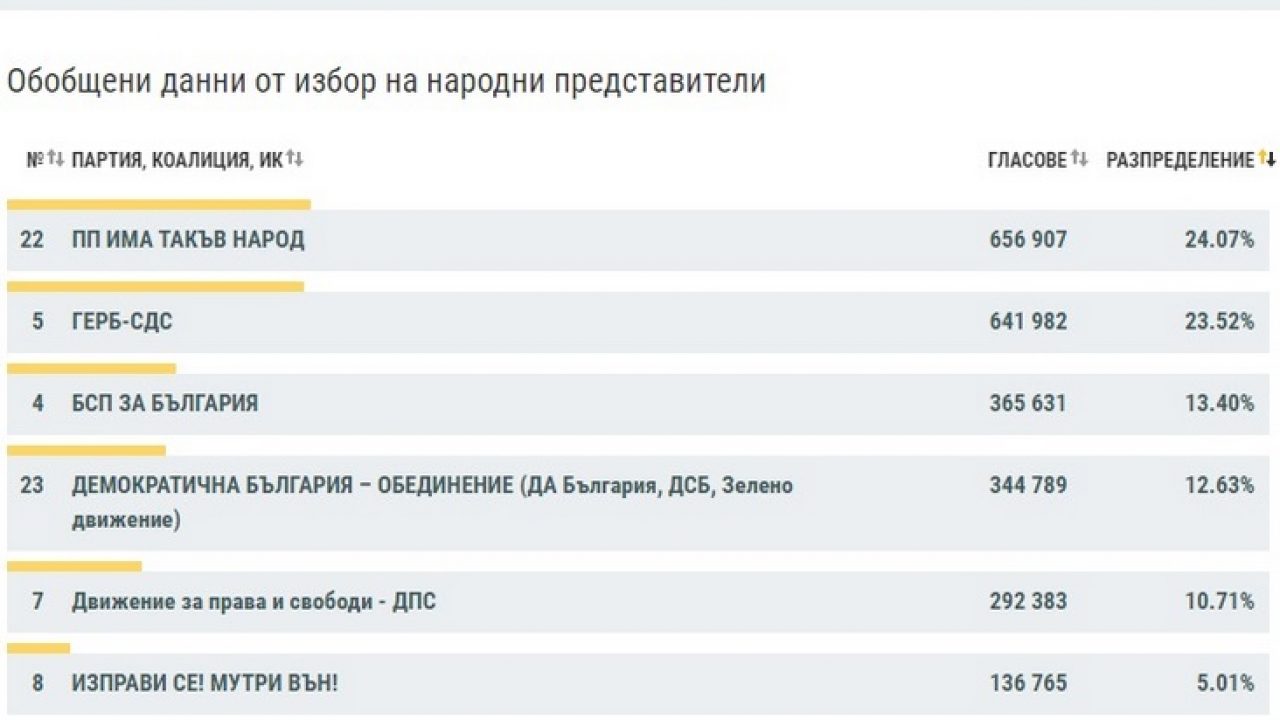
Task: Click the sort arrows beside the № column
Action: 55,160
